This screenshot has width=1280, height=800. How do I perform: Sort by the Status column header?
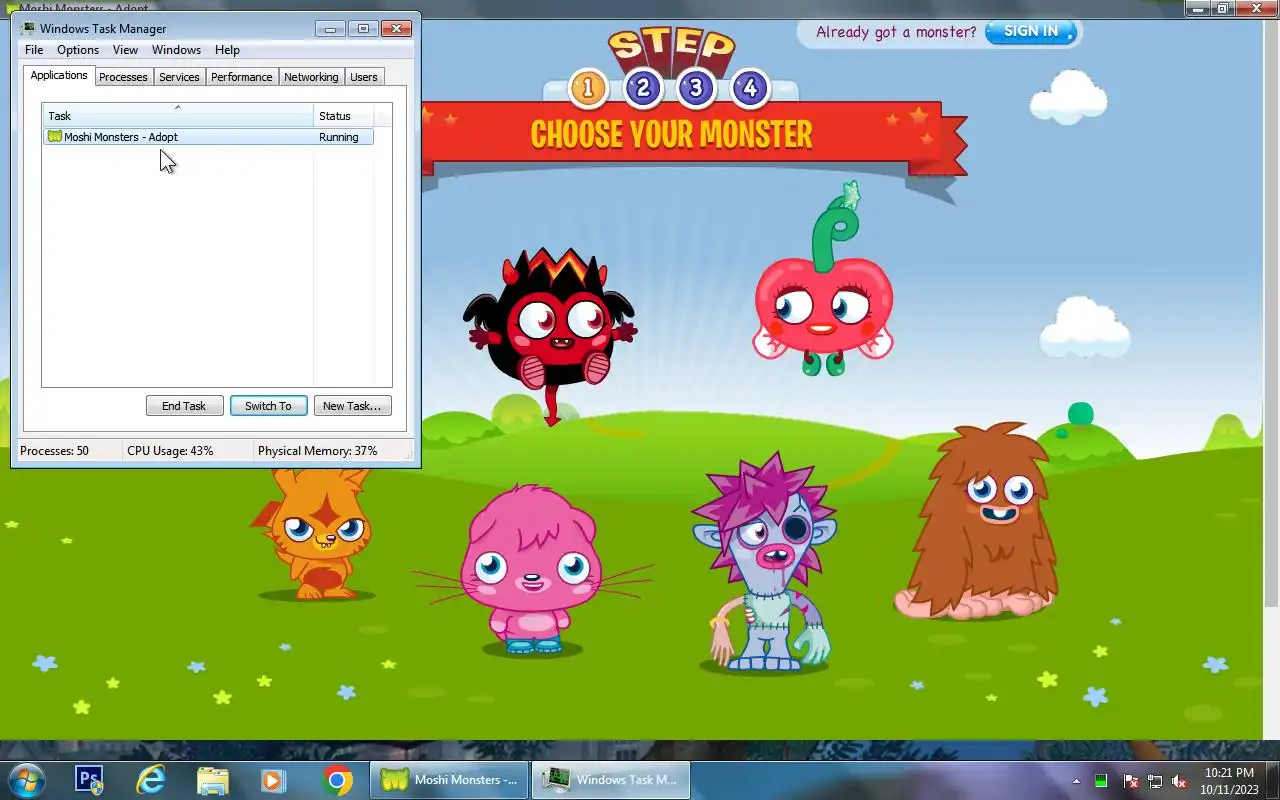344,116
